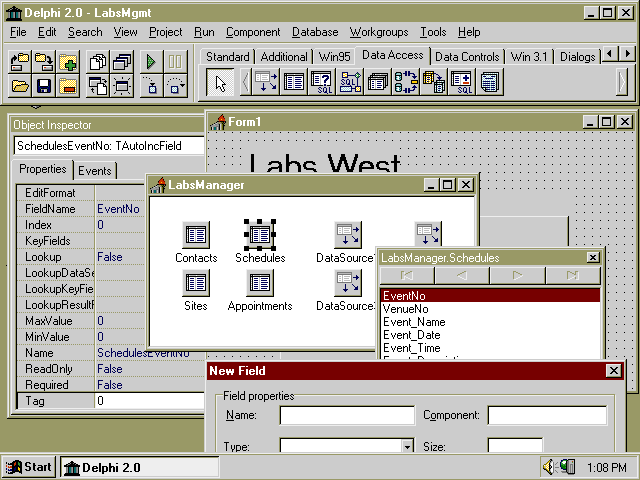This screenshot has height=480, width=640.
Task: Select Event_Date in fields list
Action: [490, 335]
